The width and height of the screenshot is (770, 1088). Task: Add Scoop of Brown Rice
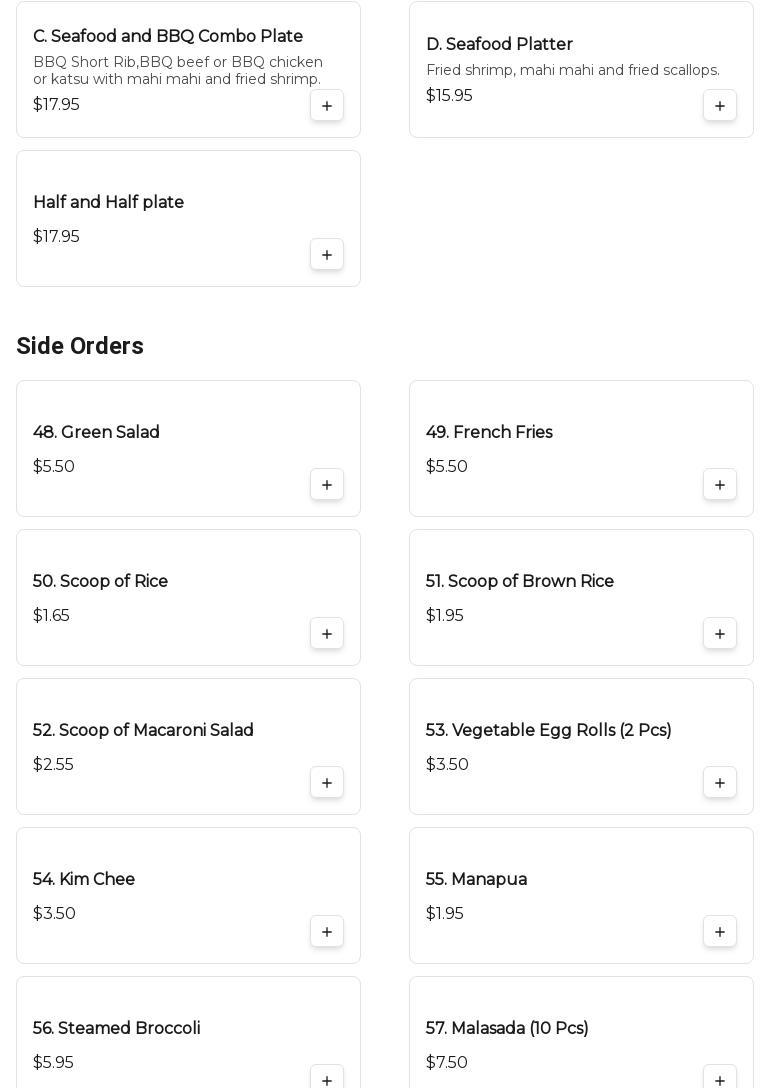720,634
